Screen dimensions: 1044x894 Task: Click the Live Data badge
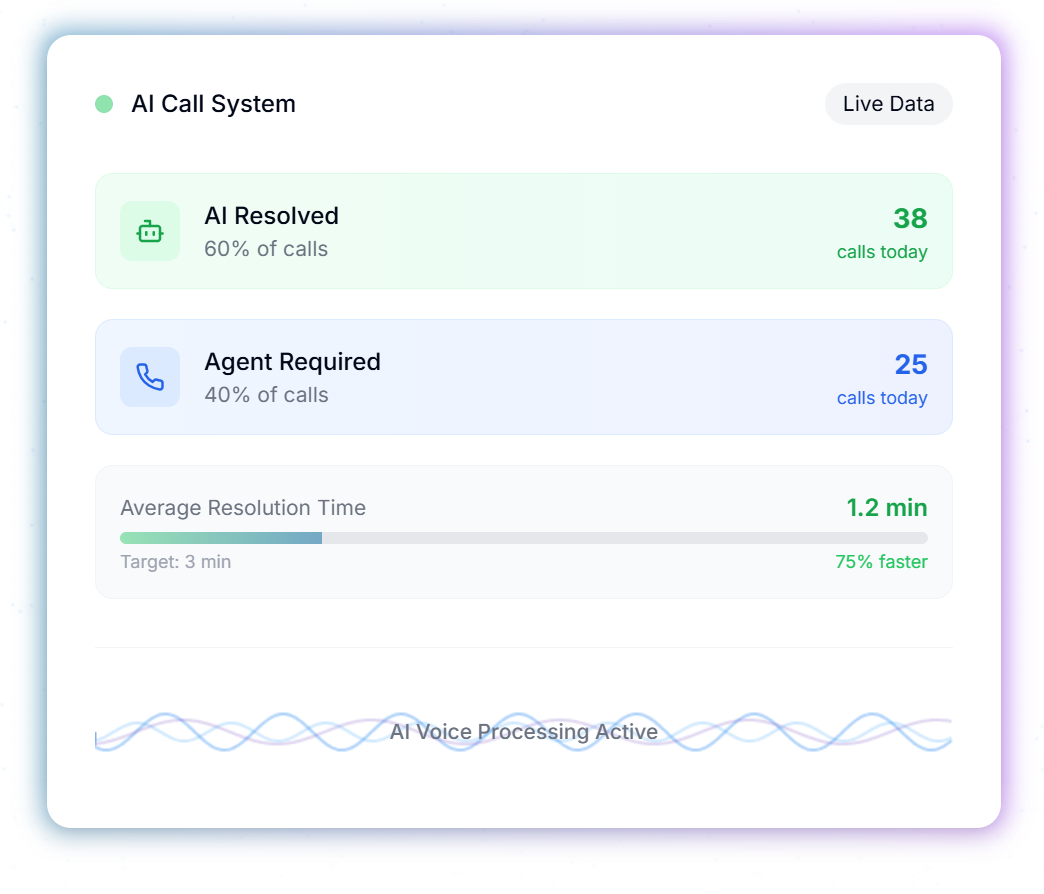point(888,104)
